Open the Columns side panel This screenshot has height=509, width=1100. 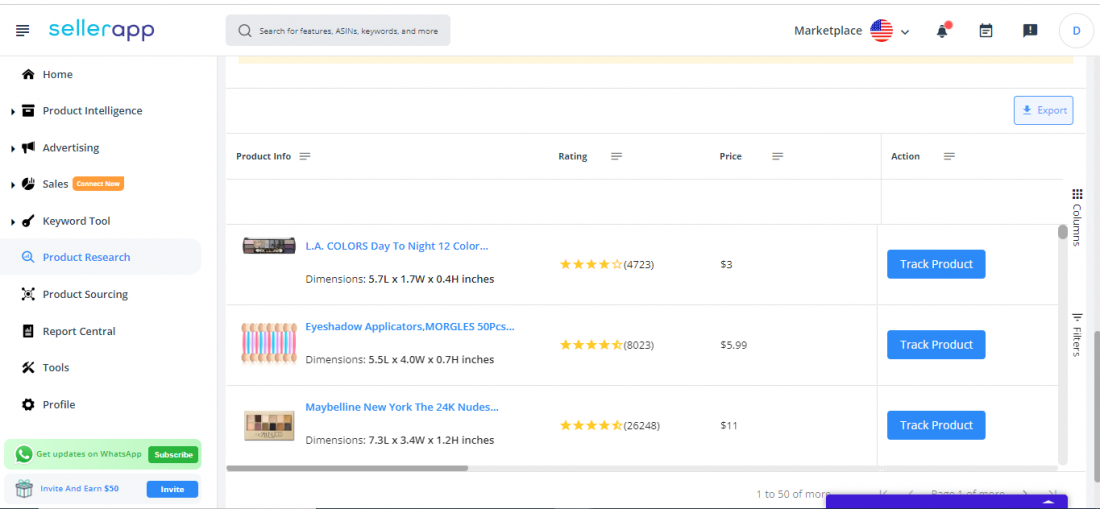click(1077, 217)
